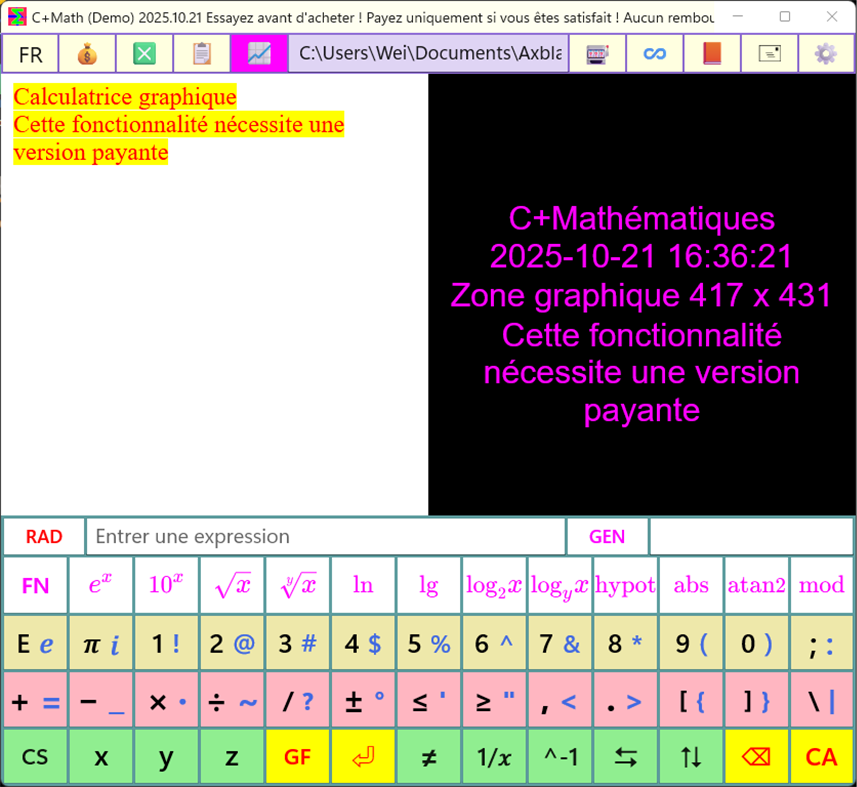
Task: Toggle the FN function keys
Action: coord(34,586)
